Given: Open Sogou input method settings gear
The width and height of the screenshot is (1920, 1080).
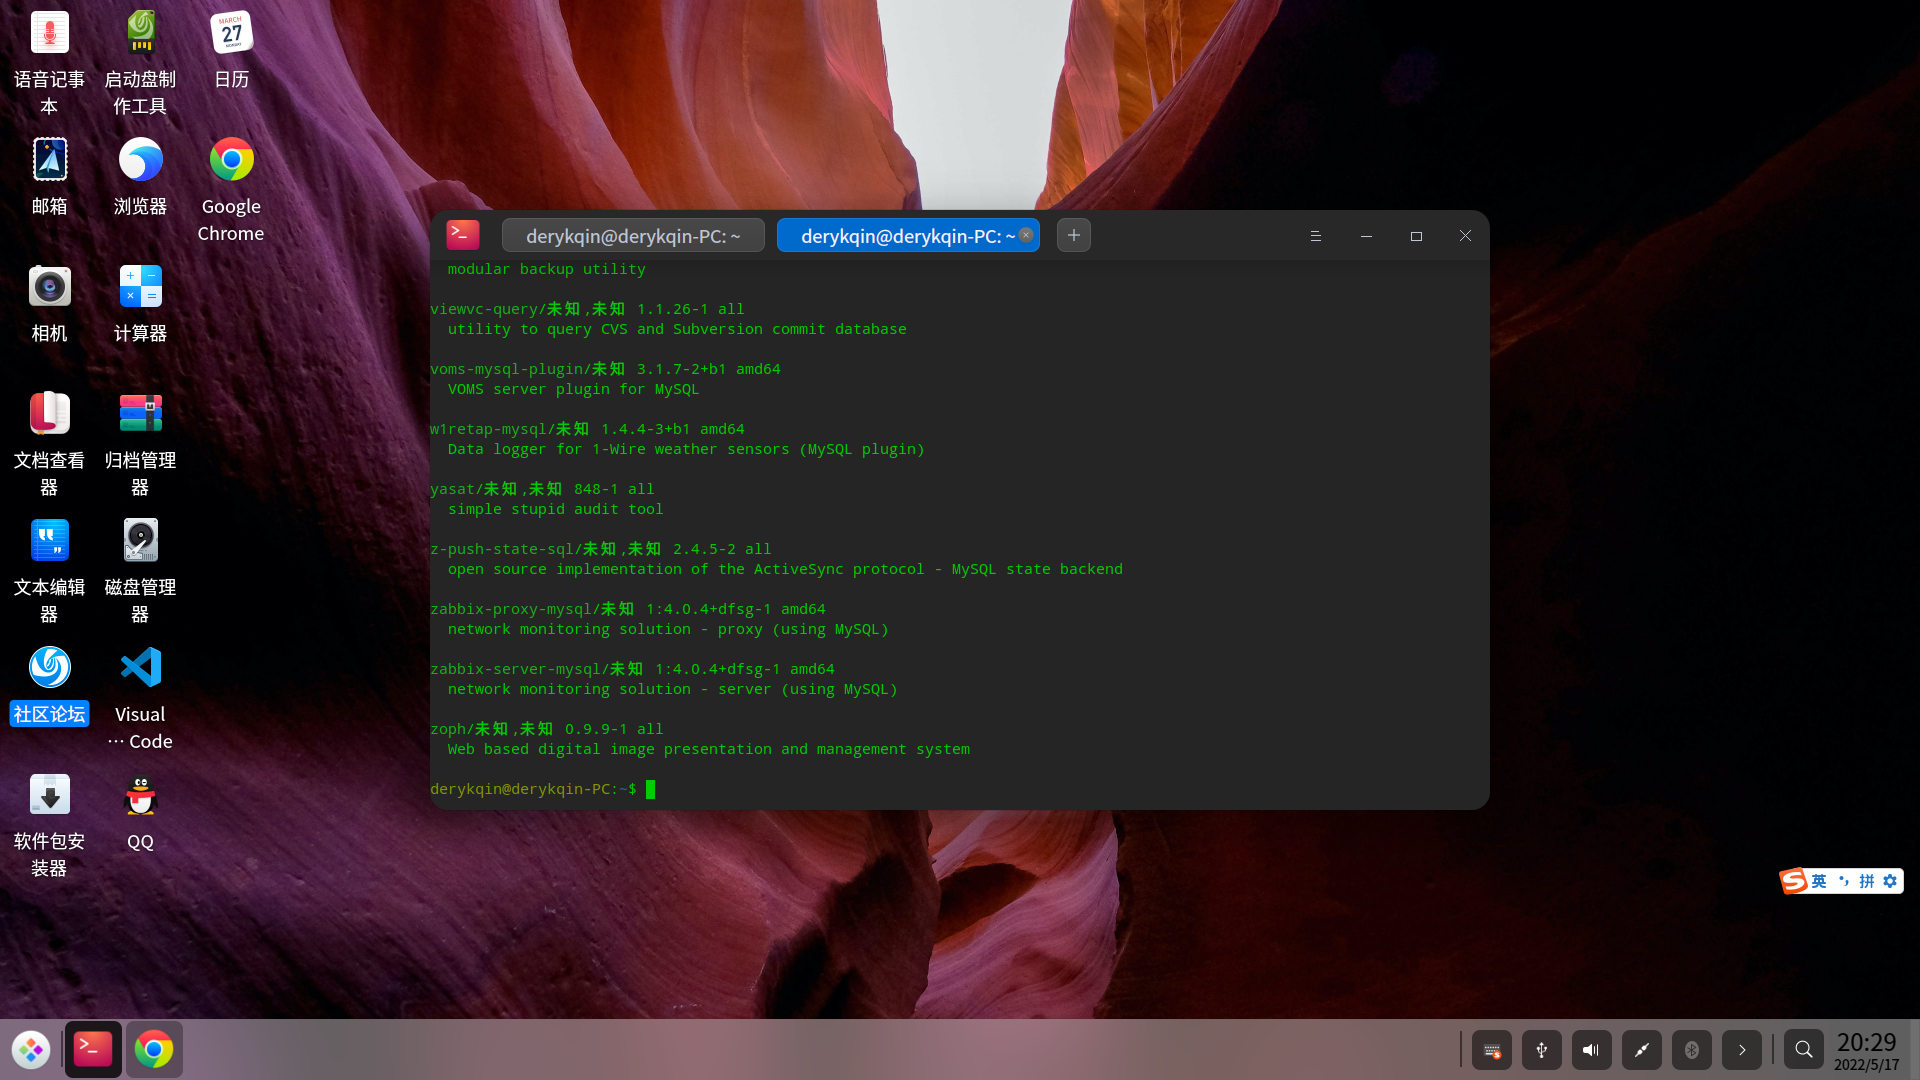Looking at the screenshot, I should point(1889,881).
